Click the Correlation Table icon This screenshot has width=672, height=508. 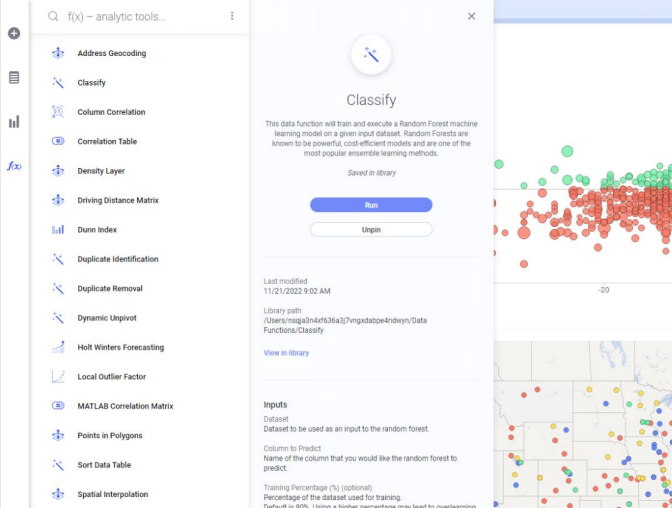58,142
